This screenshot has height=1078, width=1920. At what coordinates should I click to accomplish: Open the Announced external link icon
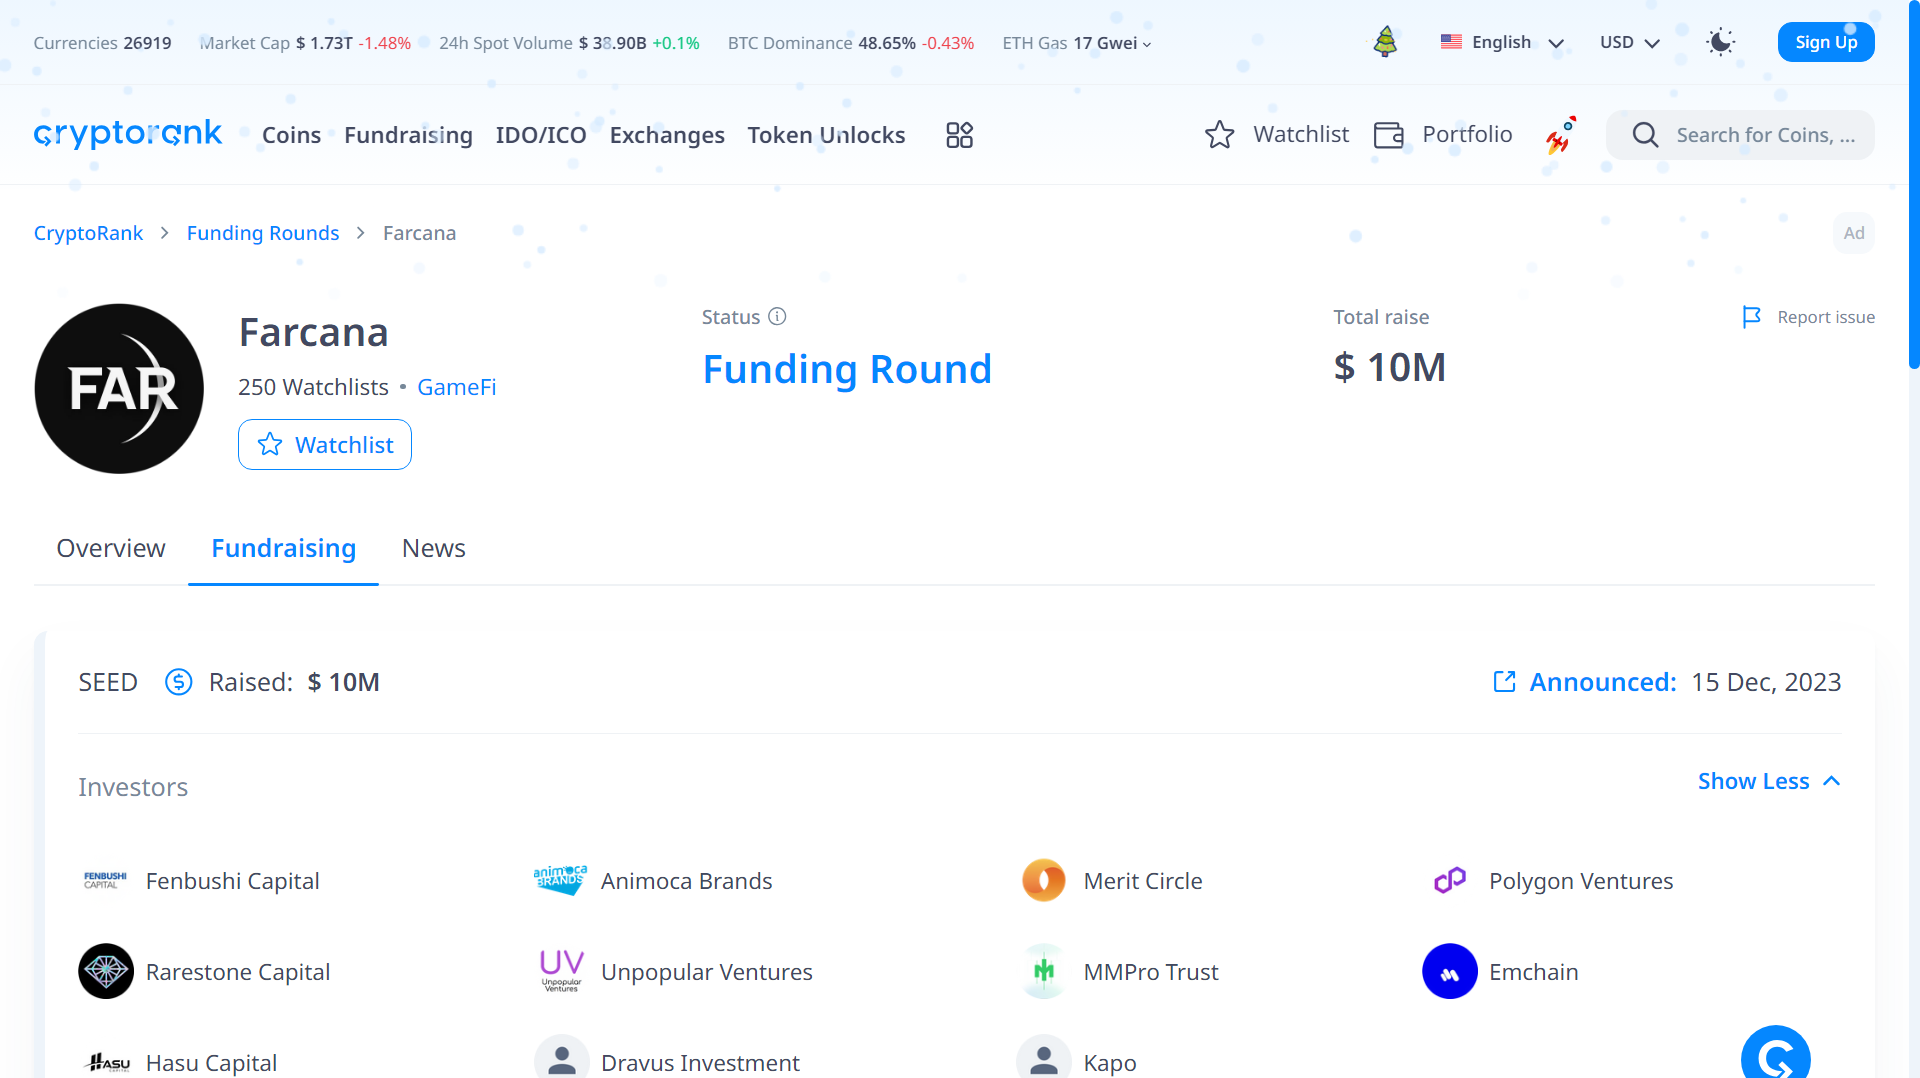[1505, 682]
